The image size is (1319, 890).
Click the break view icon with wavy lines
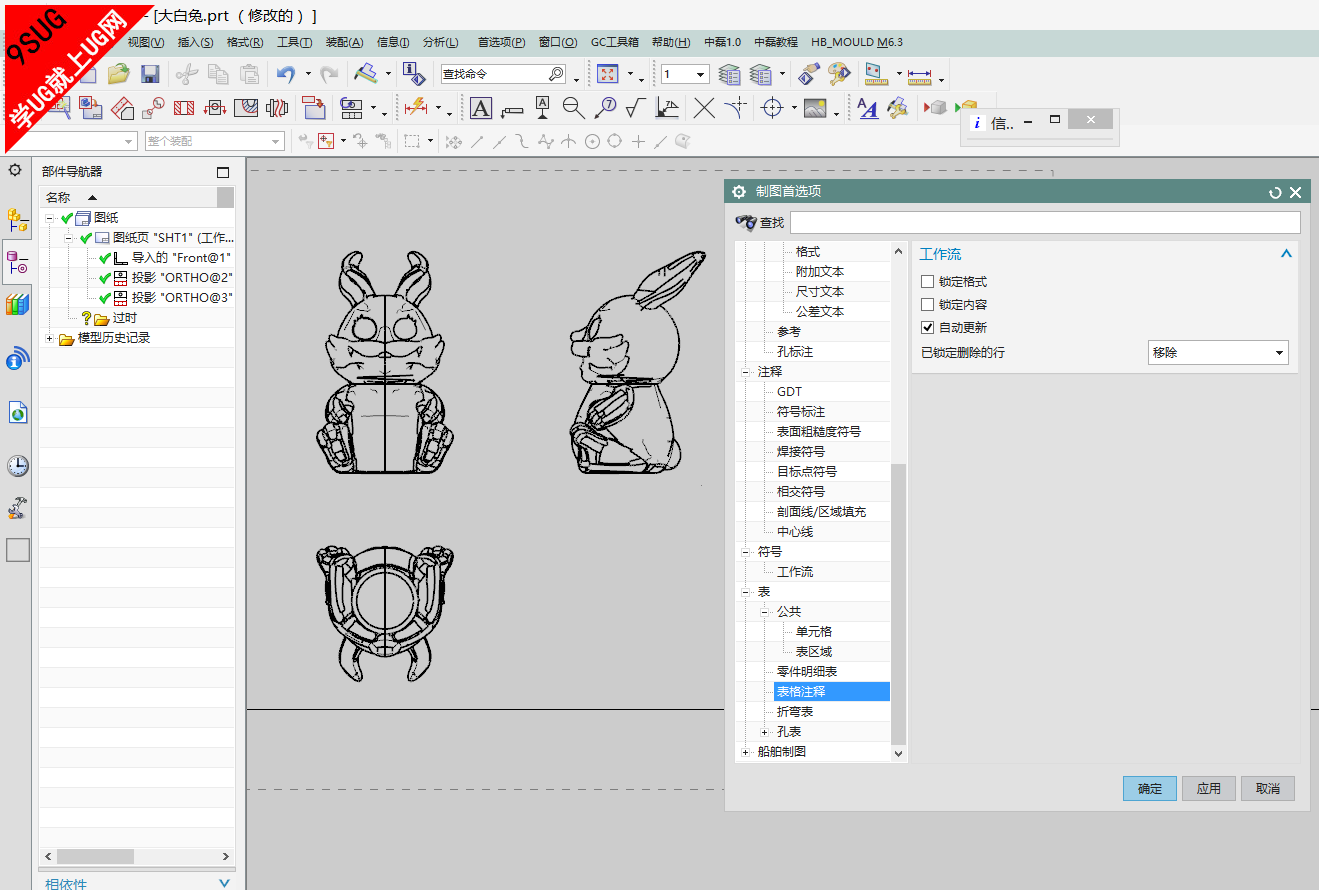276,108
